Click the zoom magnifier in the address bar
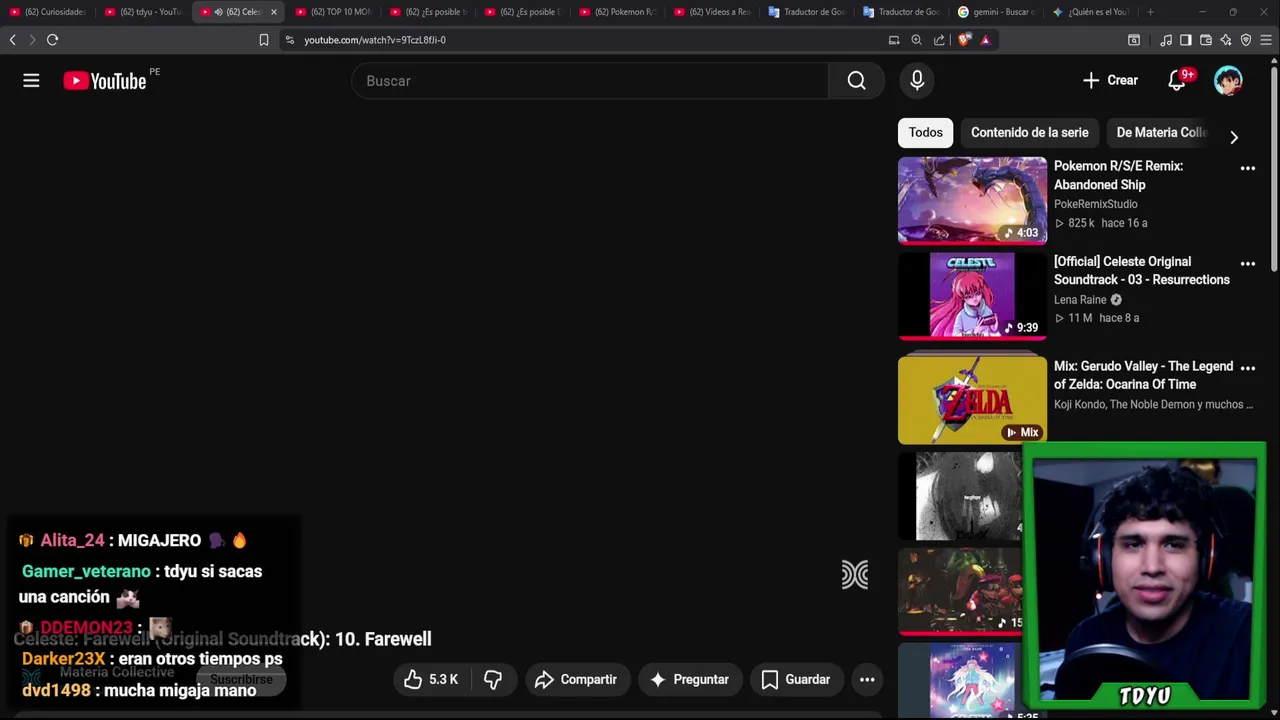 916,40
